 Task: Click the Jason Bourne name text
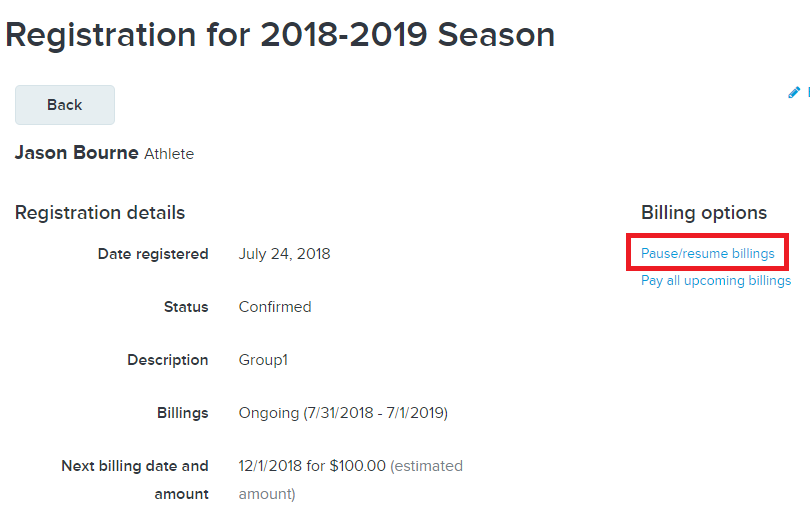pyautogui.click(x=76, y=153)
